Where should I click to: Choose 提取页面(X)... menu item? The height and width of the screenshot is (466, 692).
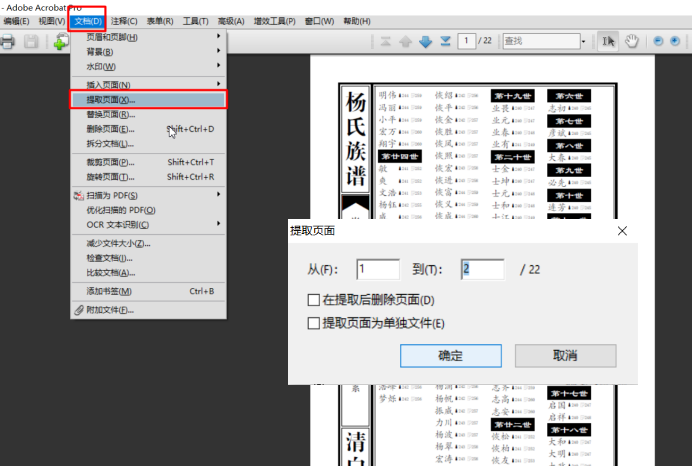click(x=148, y=100)
